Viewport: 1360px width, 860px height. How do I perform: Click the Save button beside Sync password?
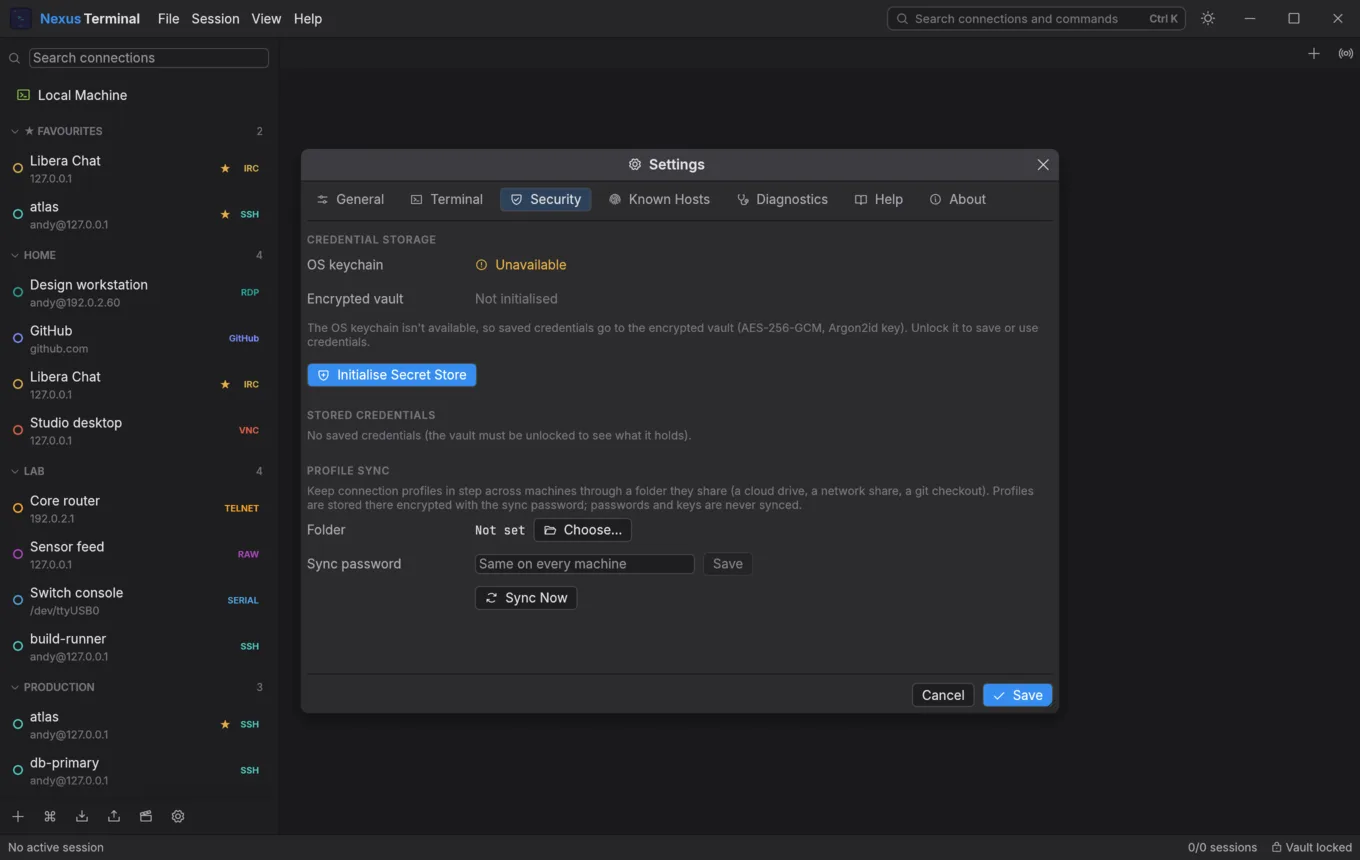(728, 564)
